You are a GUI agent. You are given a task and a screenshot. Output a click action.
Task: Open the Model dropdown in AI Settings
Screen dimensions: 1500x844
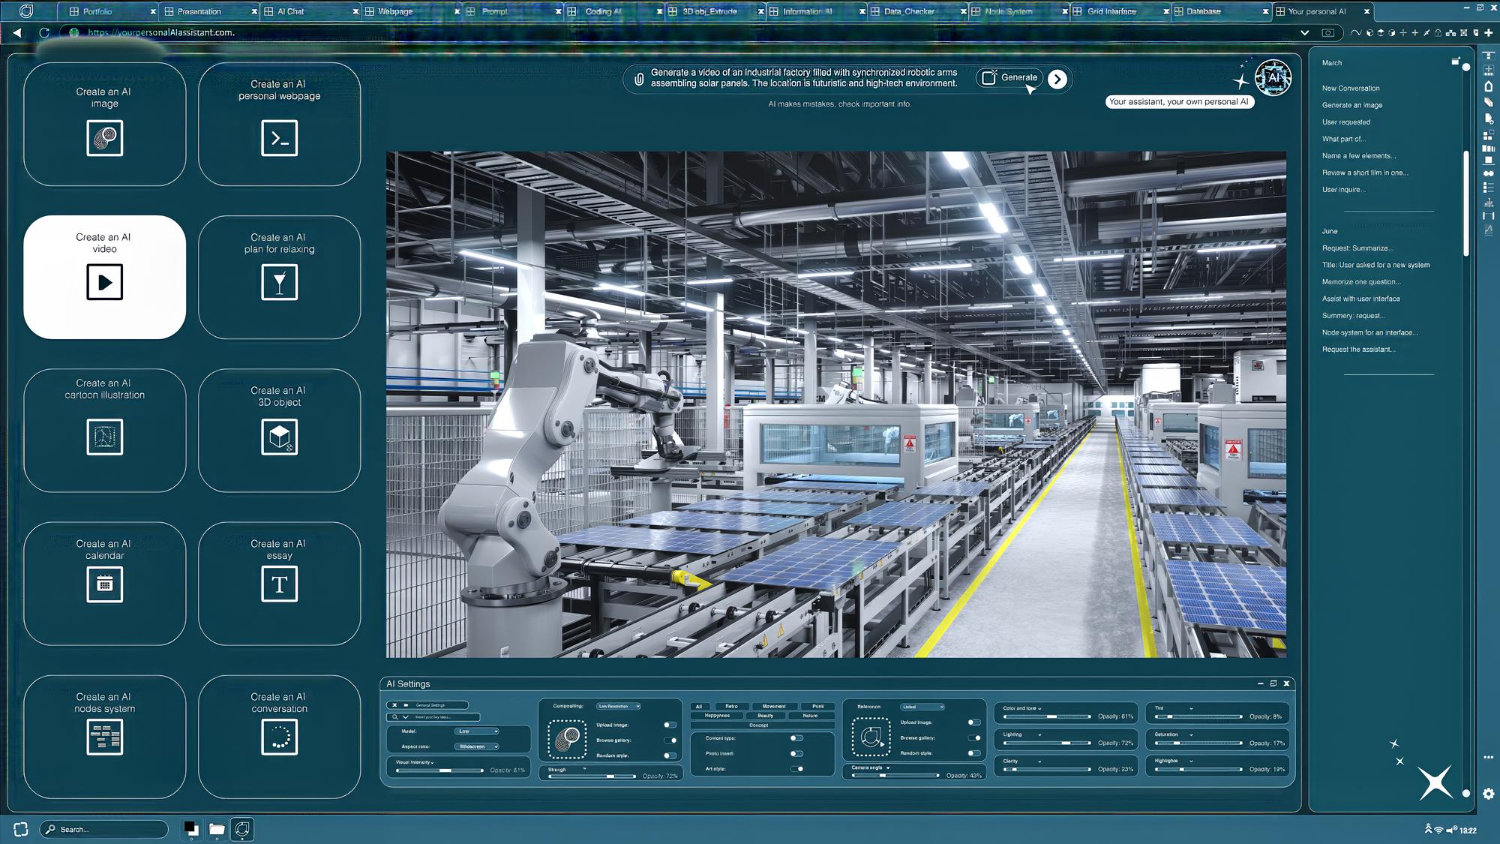pyautogui.click(x=476, y=731)
